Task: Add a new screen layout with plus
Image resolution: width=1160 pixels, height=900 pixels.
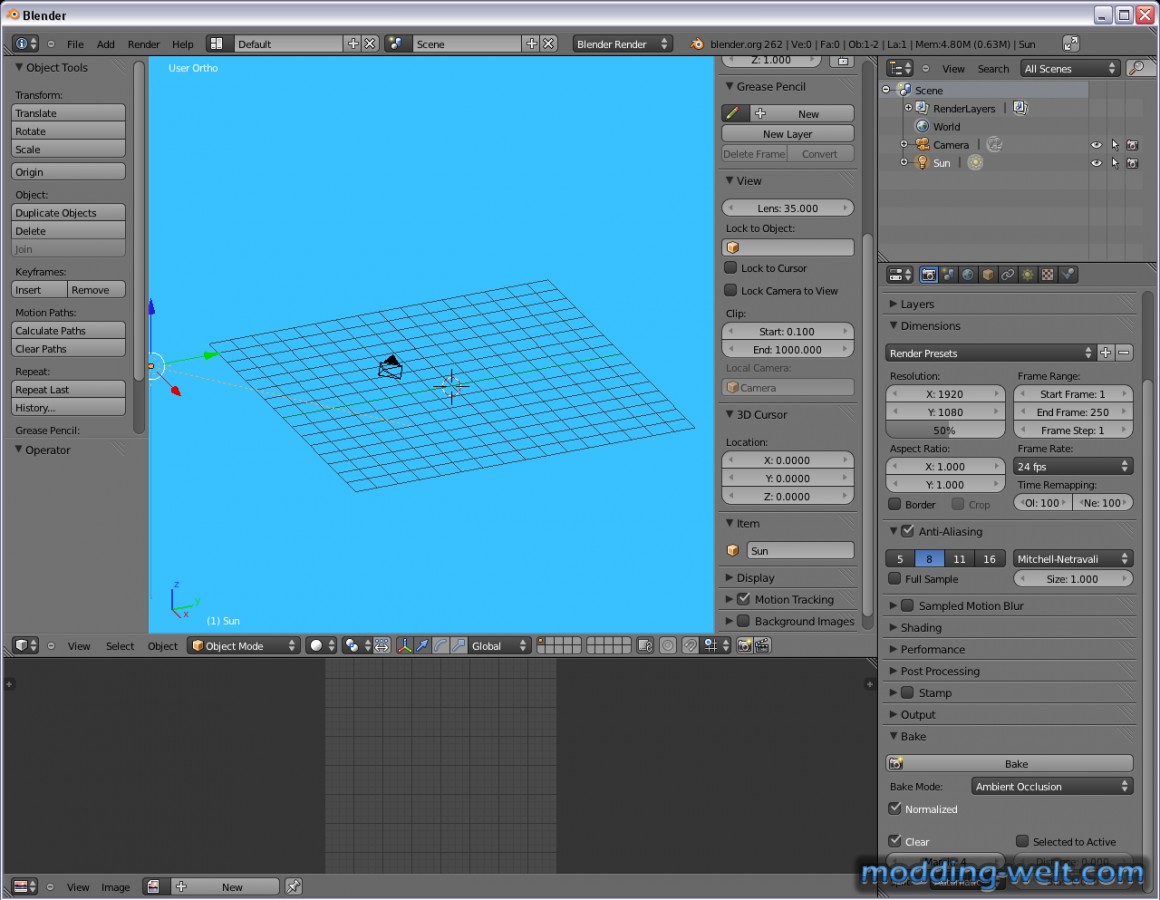Action: pyautogui.click(x=353, y=44)
